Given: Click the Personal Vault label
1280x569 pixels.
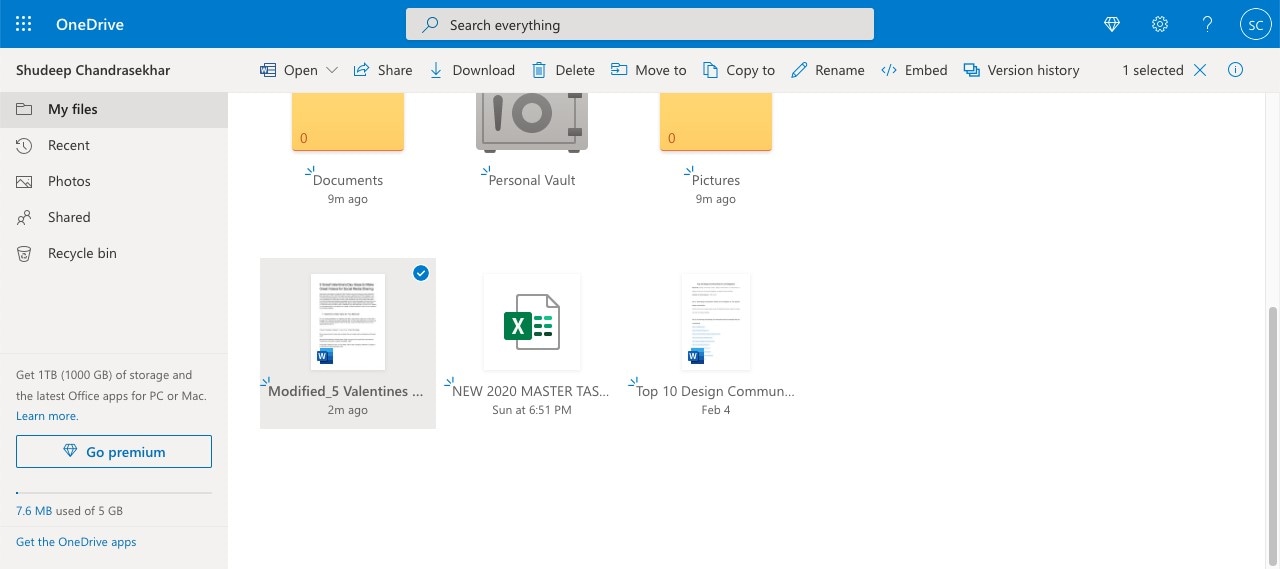Looking at the screenshot, I should pyautogui.click(x=532, y=181).
